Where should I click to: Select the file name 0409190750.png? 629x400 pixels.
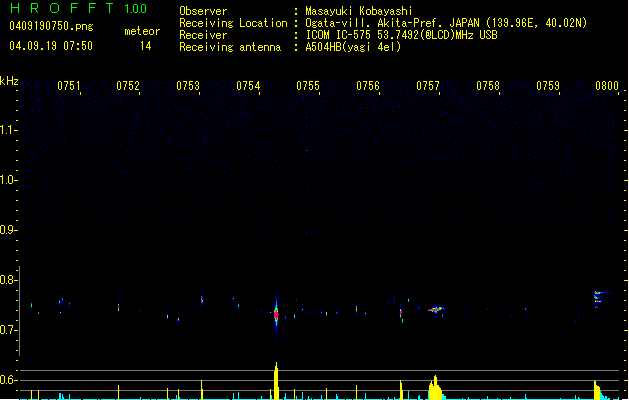(51, 26)
